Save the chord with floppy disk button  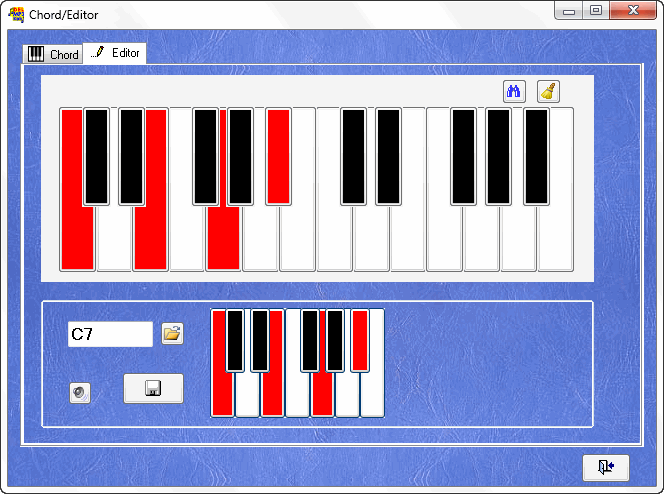(153, 388)
